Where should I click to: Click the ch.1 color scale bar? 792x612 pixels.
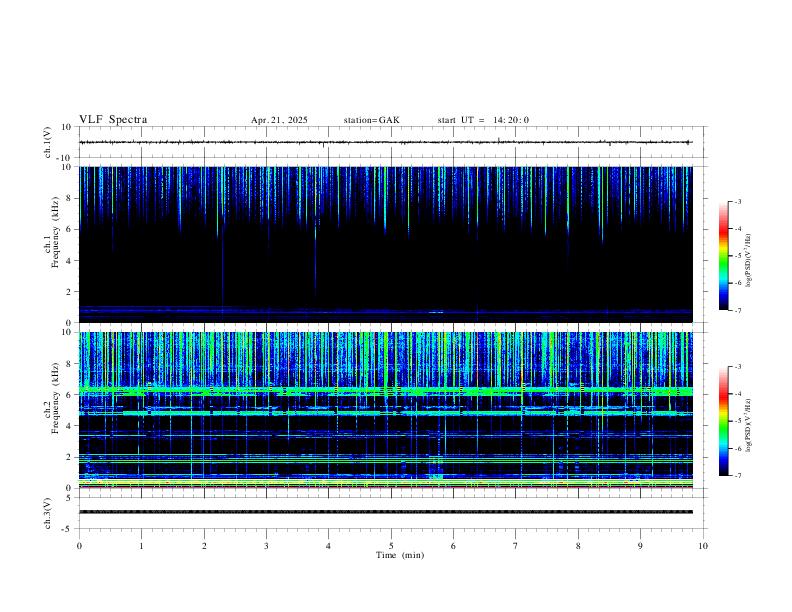723,256
